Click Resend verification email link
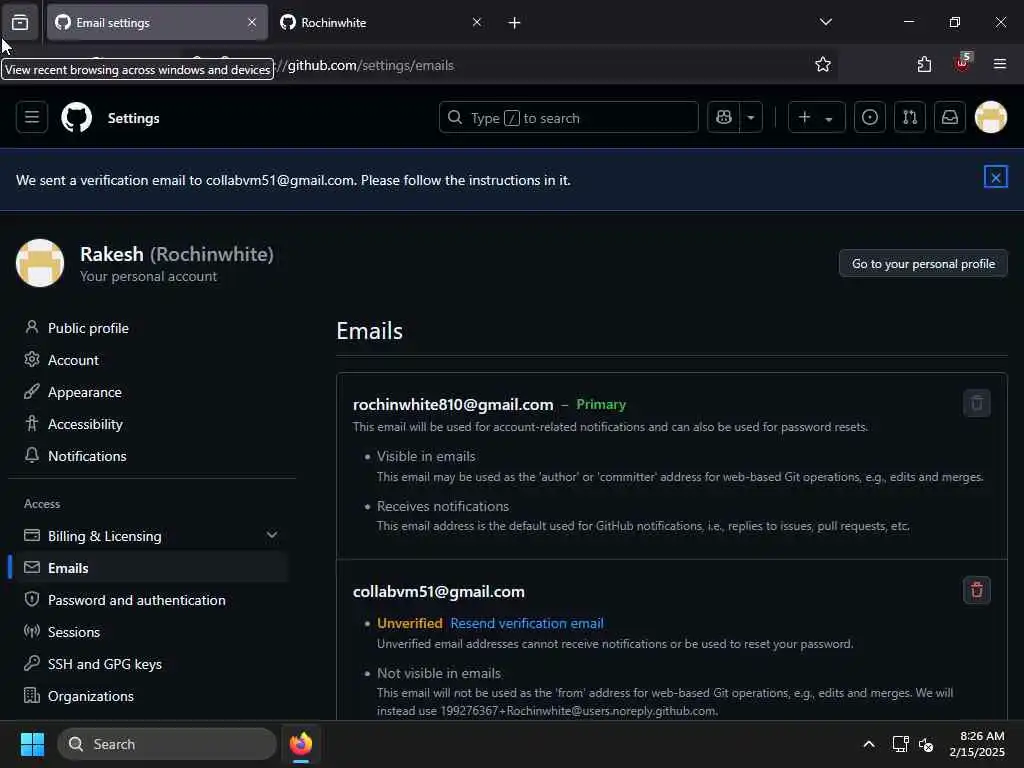The image size is (1024, 768). pos(526,623)
